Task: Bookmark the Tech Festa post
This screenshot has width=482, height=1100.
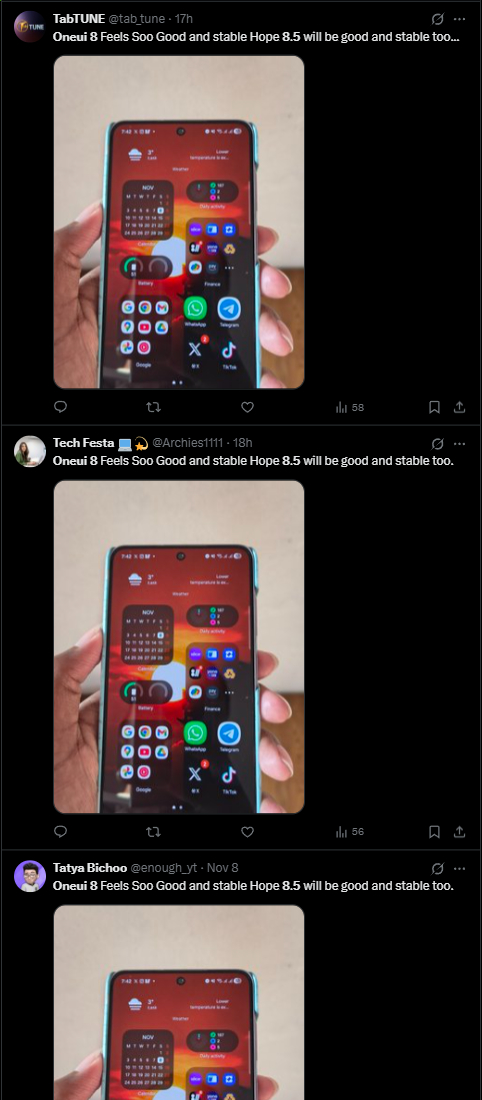Action: click(434, 831)
